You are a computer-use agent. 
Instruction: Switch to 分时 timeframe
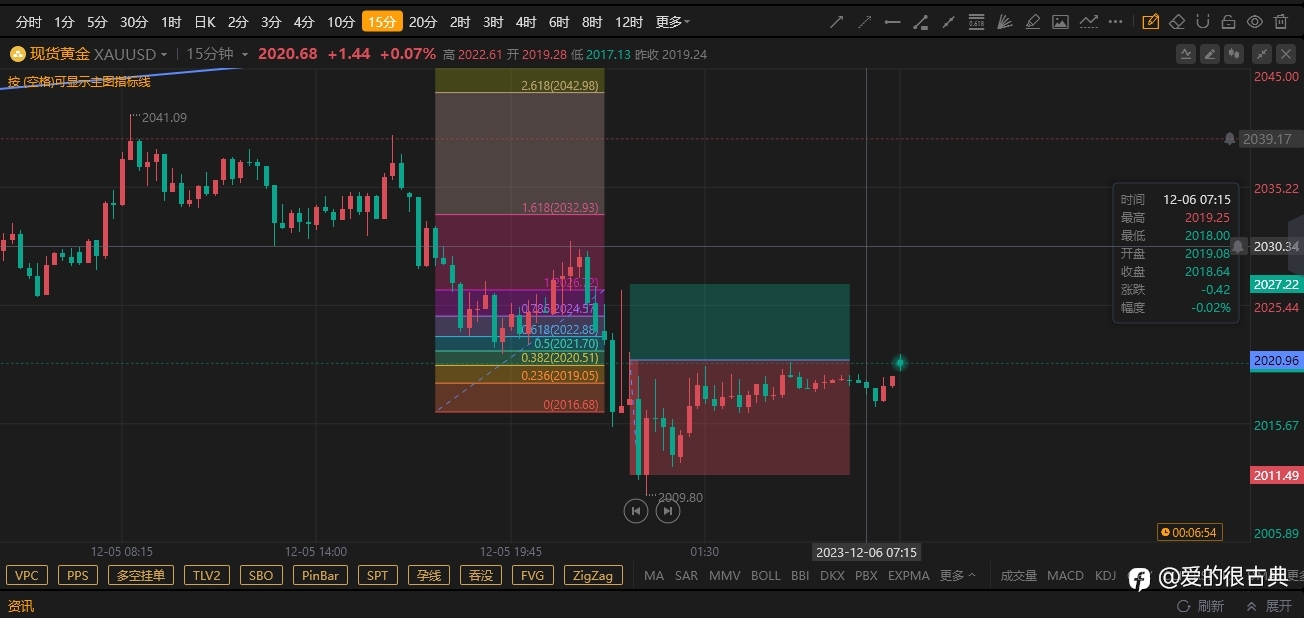(x=29, y=22)
